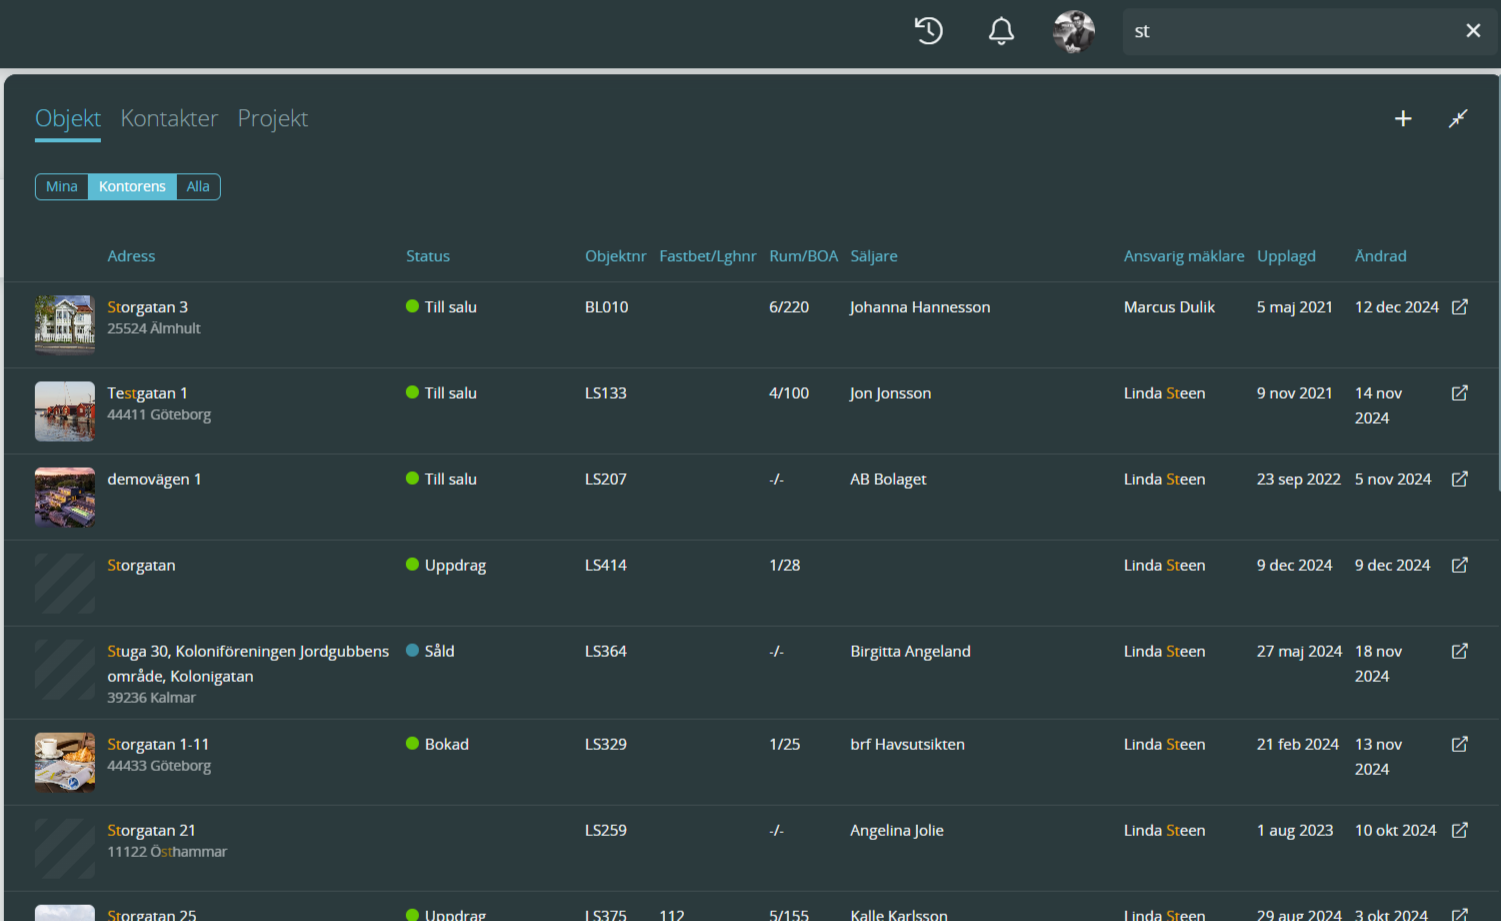Open the user profile avatar
This screenshot has width=1501, height=921.
coord(1074,31)
